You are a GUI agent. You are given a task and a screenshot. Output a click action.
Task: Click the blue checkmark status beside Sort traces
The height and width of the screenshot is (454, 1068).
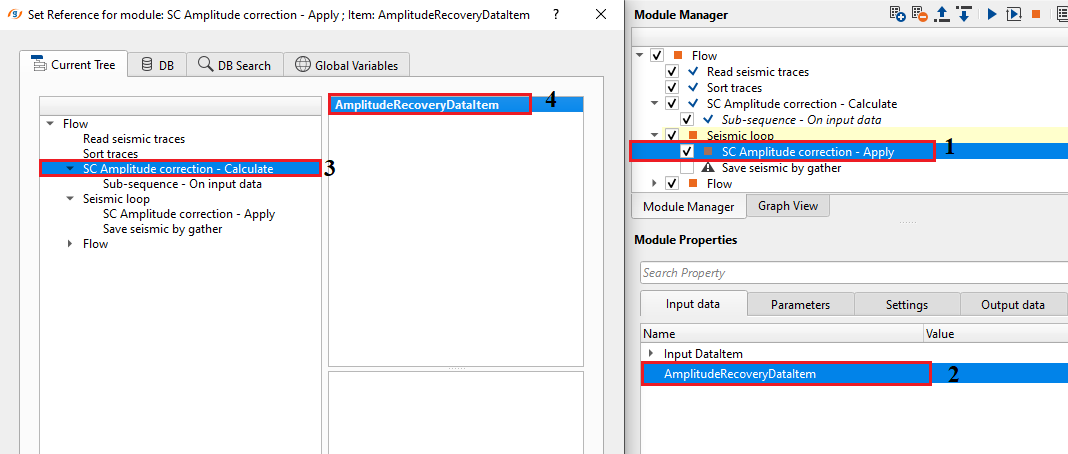693,88
